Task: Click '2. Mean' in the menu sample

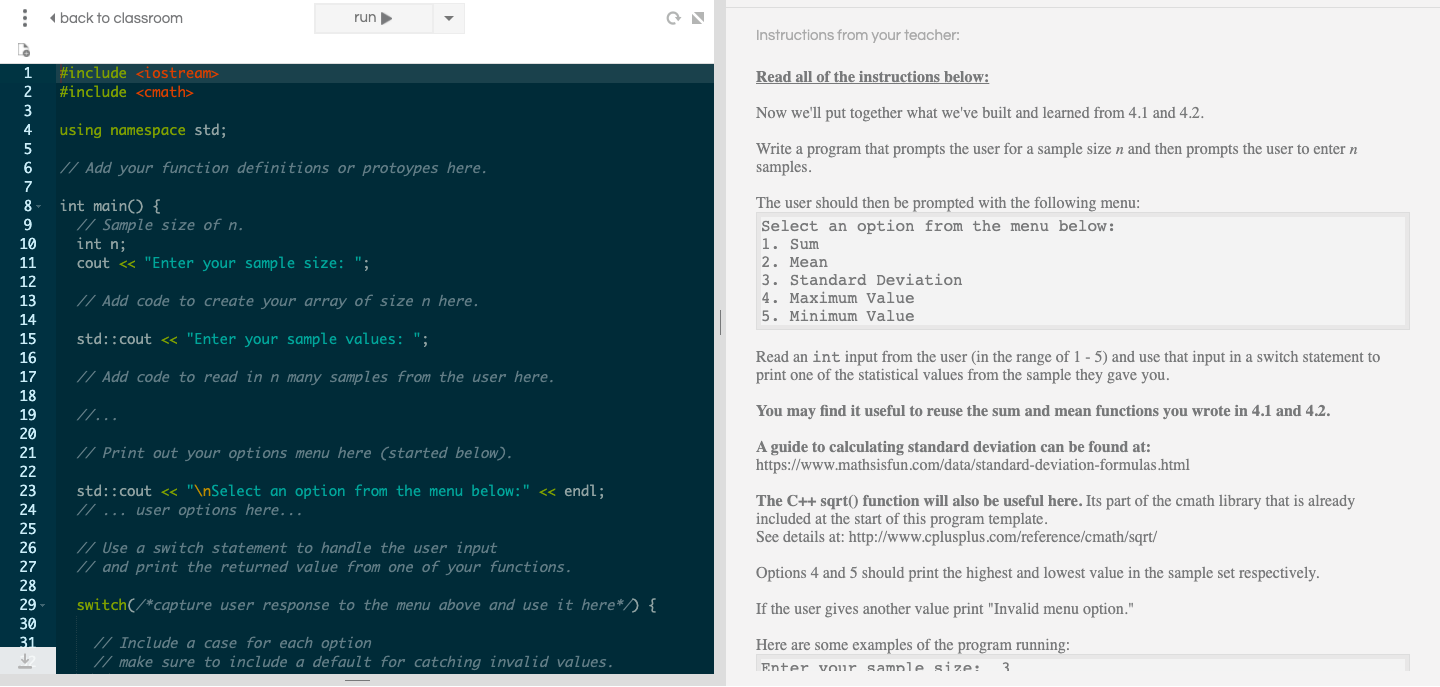Action: pyautogui.click(x=794, y=262)
